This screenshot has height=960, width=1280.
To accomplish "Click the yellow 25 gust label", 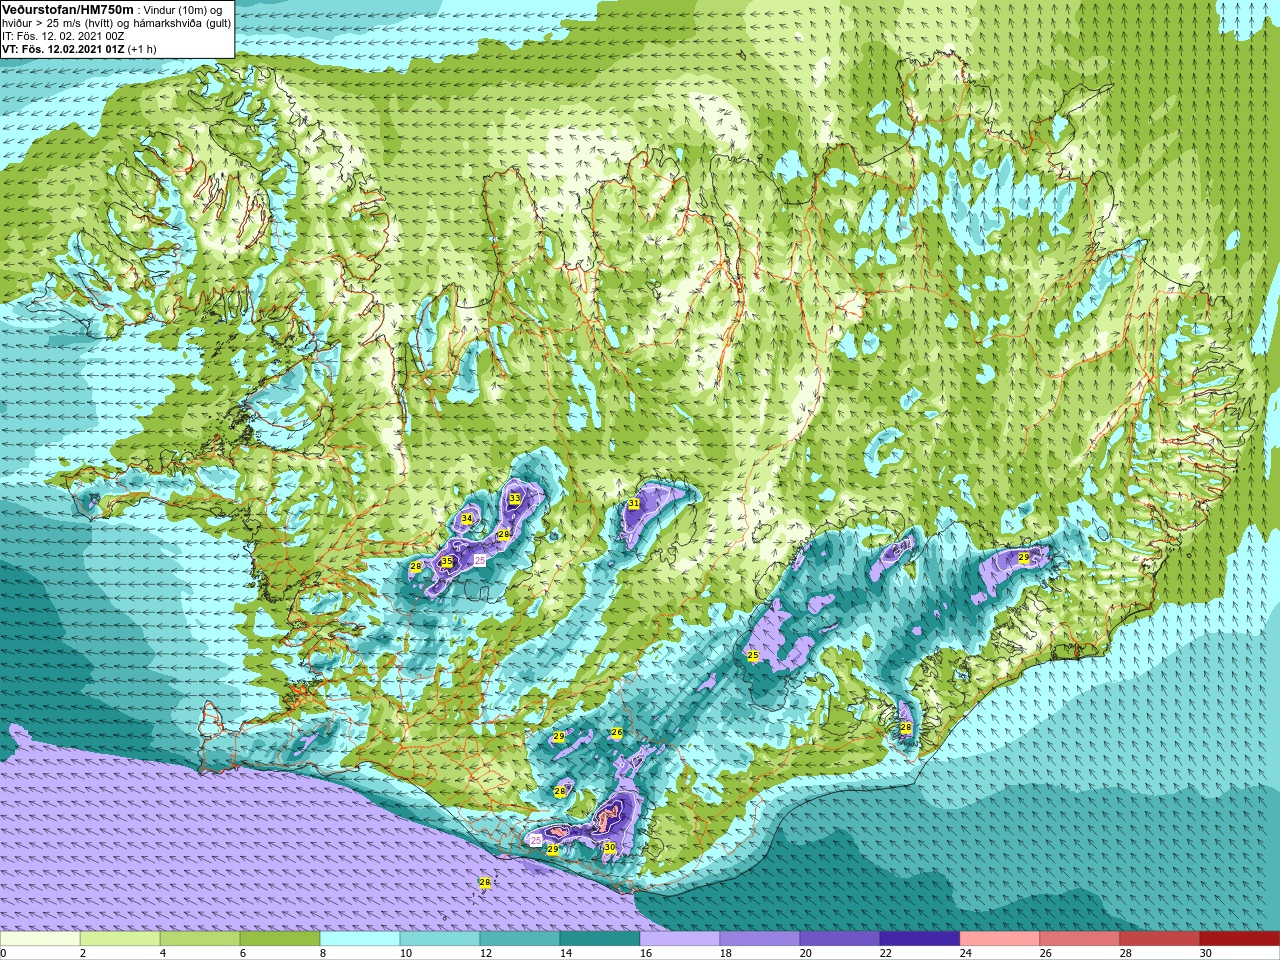I will tap(753, 655).
